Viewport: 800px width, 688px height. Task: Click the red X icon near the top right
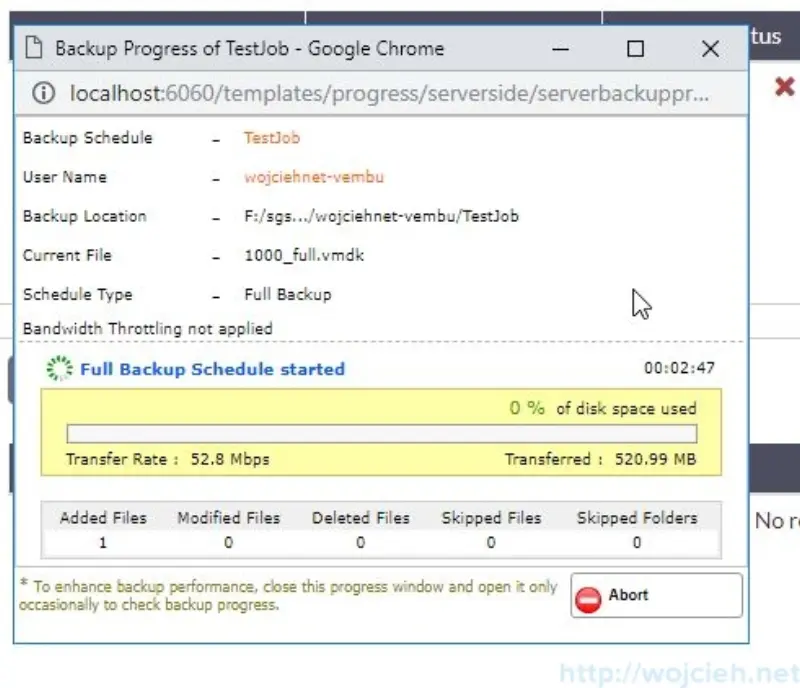[x=783, y=86]
